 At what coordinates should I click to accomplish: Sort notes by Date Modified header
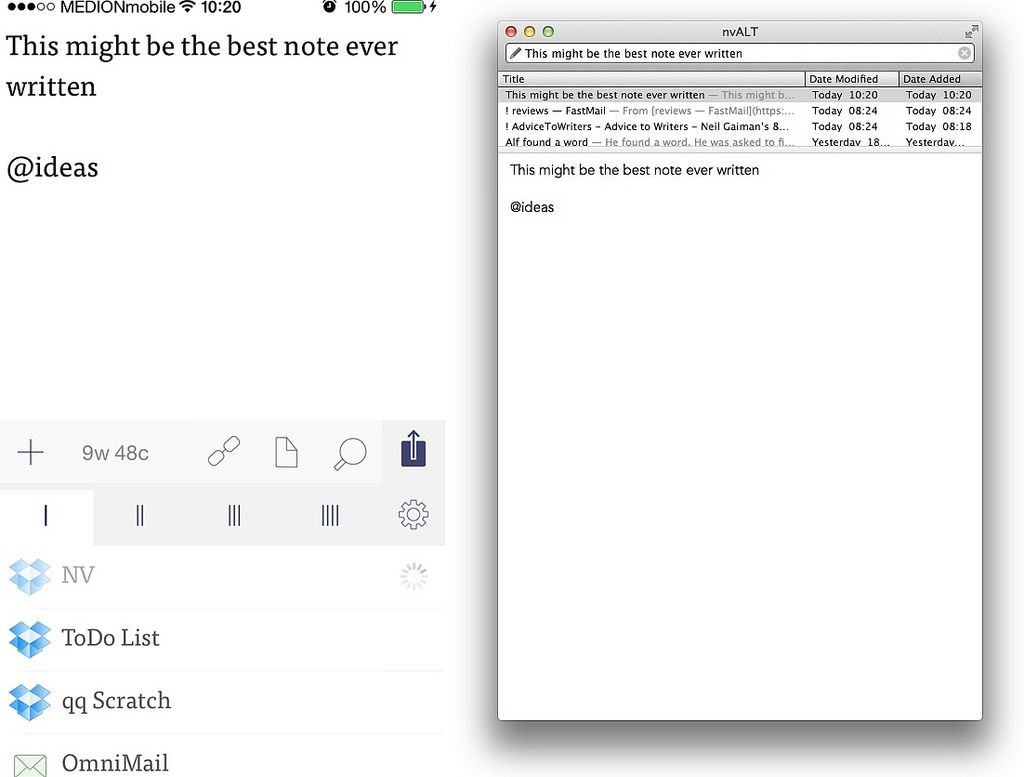tap(851, 79)
